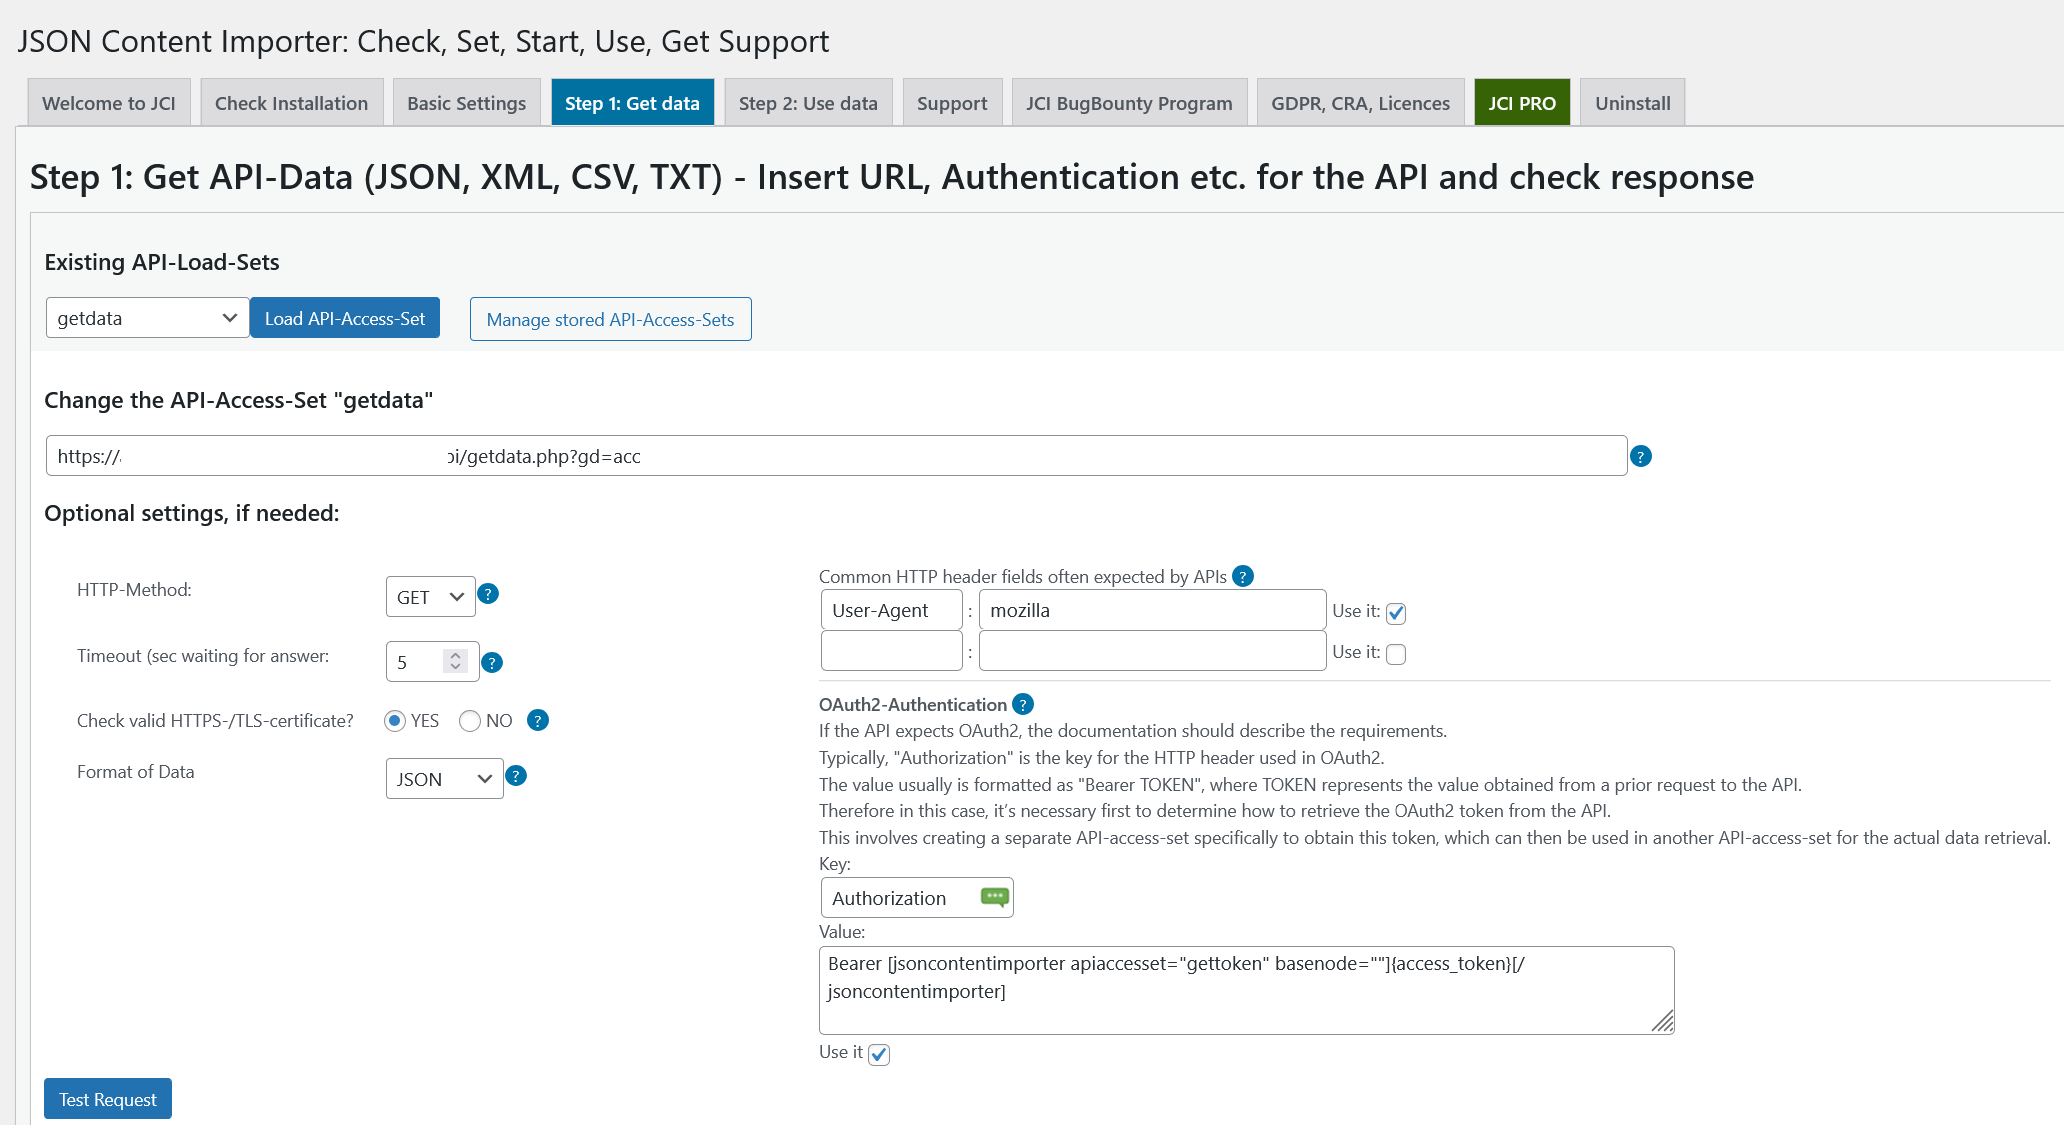Viewport: 2064px width, 1125px height.
Task: Click help icon next to OAuth2-Authentication heading
Action: tap(1023, 704)
